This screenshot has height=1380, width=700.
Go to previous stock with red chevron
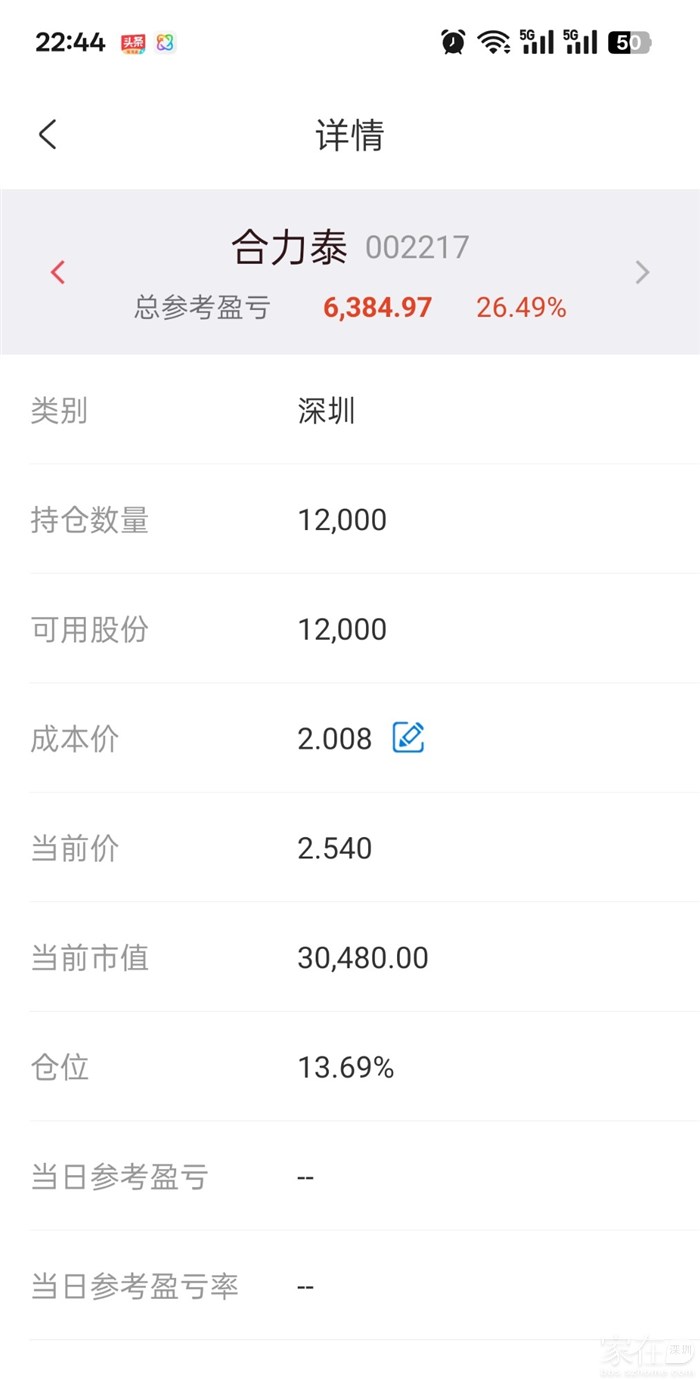click(58, 272)
